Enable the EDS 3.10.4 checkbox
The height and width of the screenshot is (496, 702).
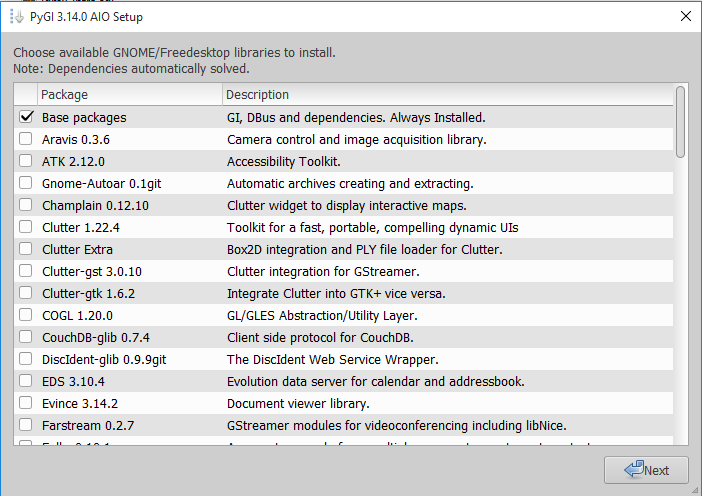point(26,381)
